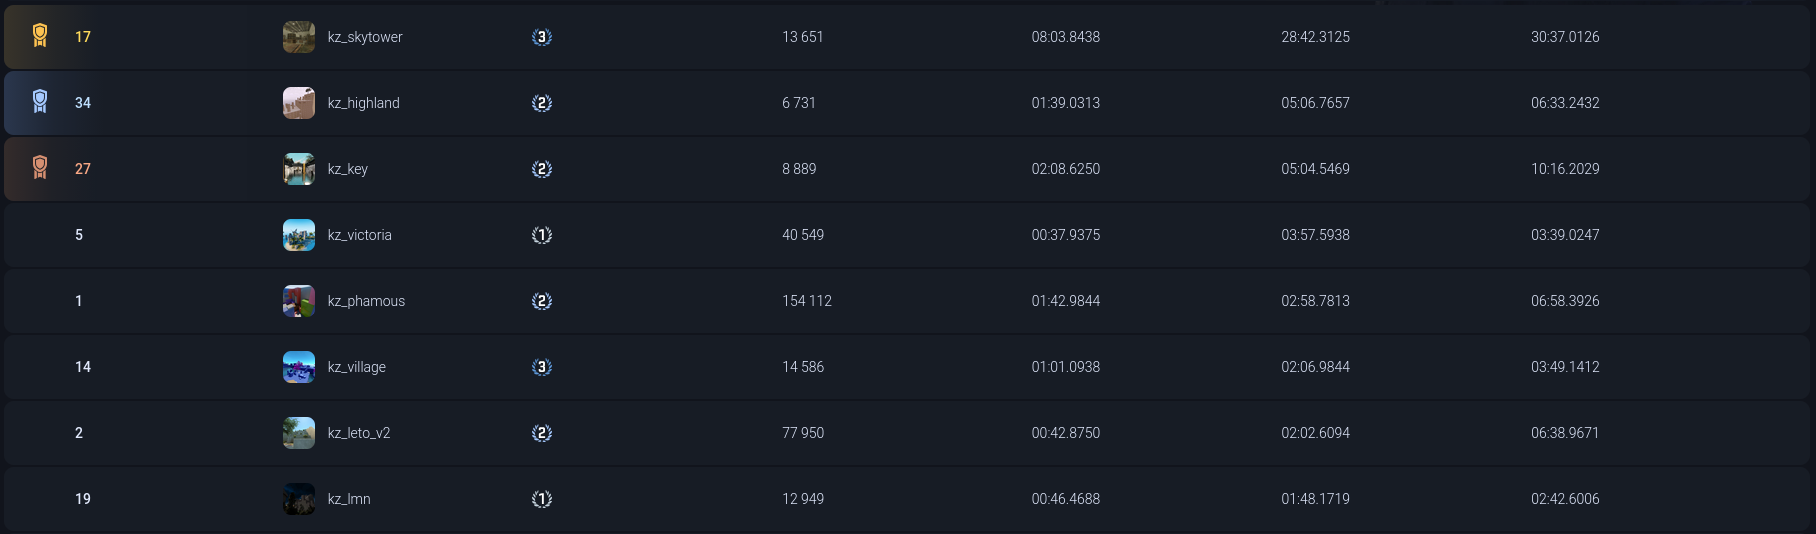The width and height of the screenshot is (1816, 534).
Task: Click the tier 3 badge for kz_village
Action: [542, 367]
